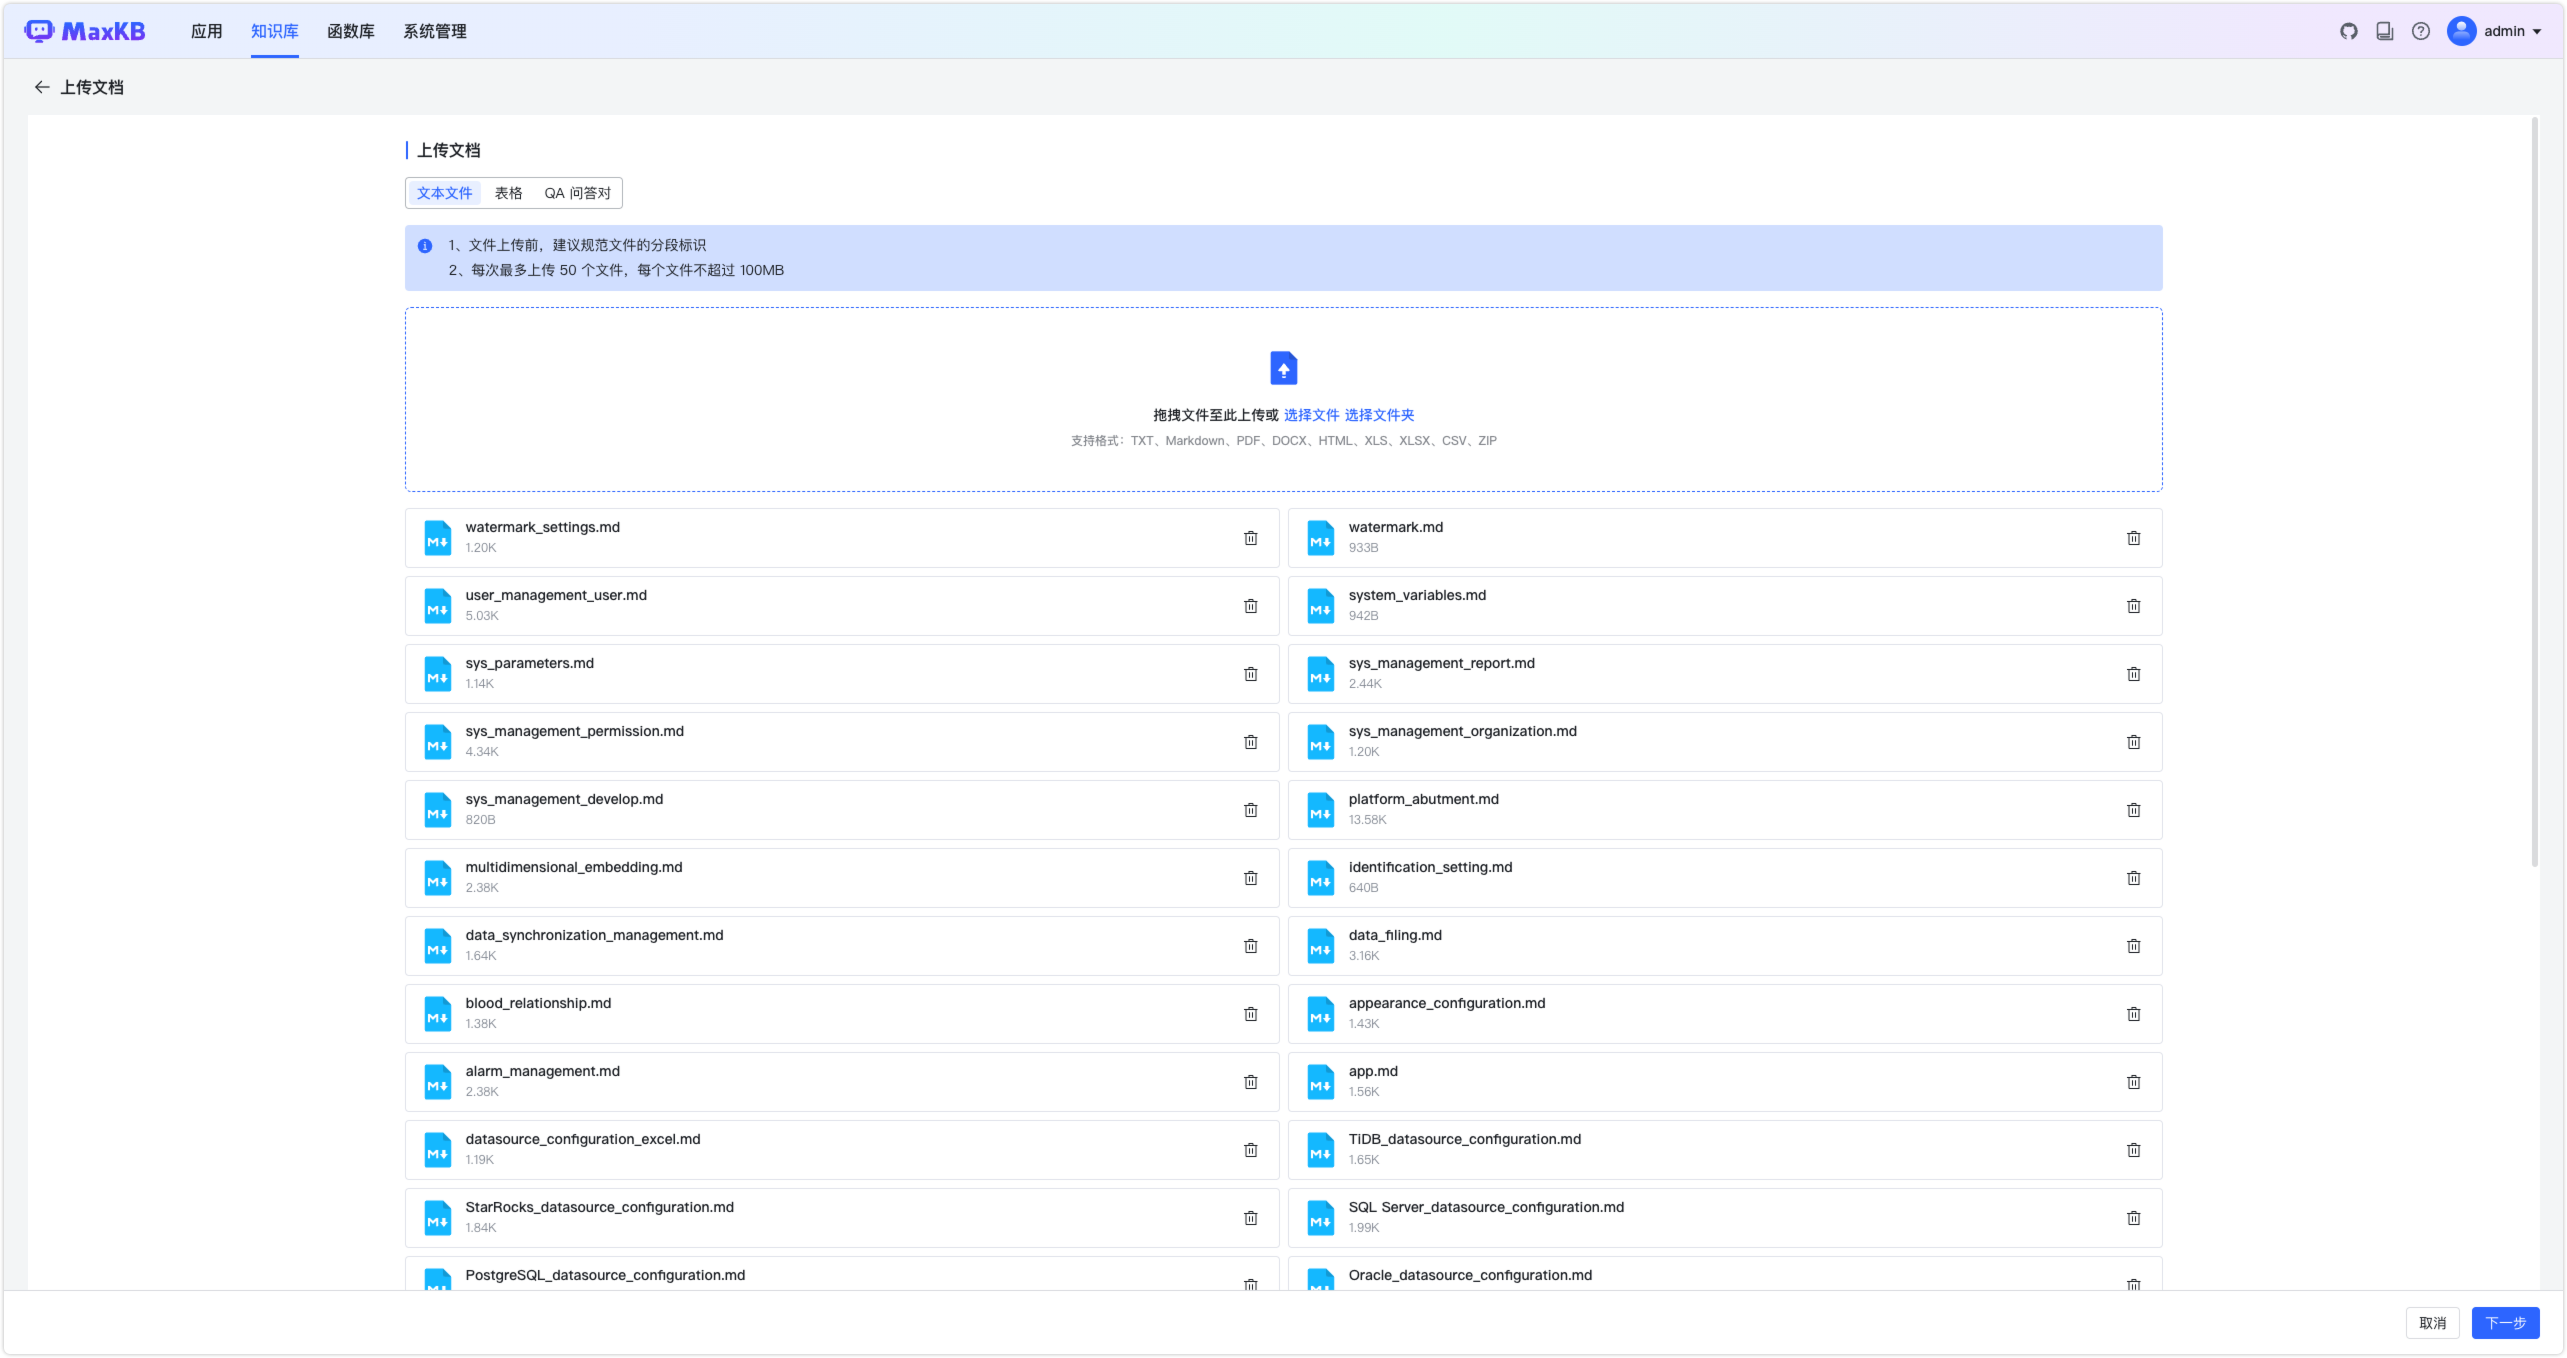This screenshot has width=2567, height=1358.
Task: Delete platform_abutment.md from upload list
Action: point(2133,810)
